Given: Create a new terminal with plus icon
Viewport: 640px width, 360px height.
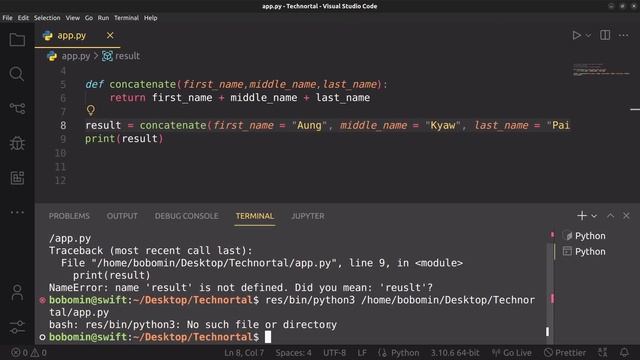Looking at the screenshot, I should pos(582,216).
